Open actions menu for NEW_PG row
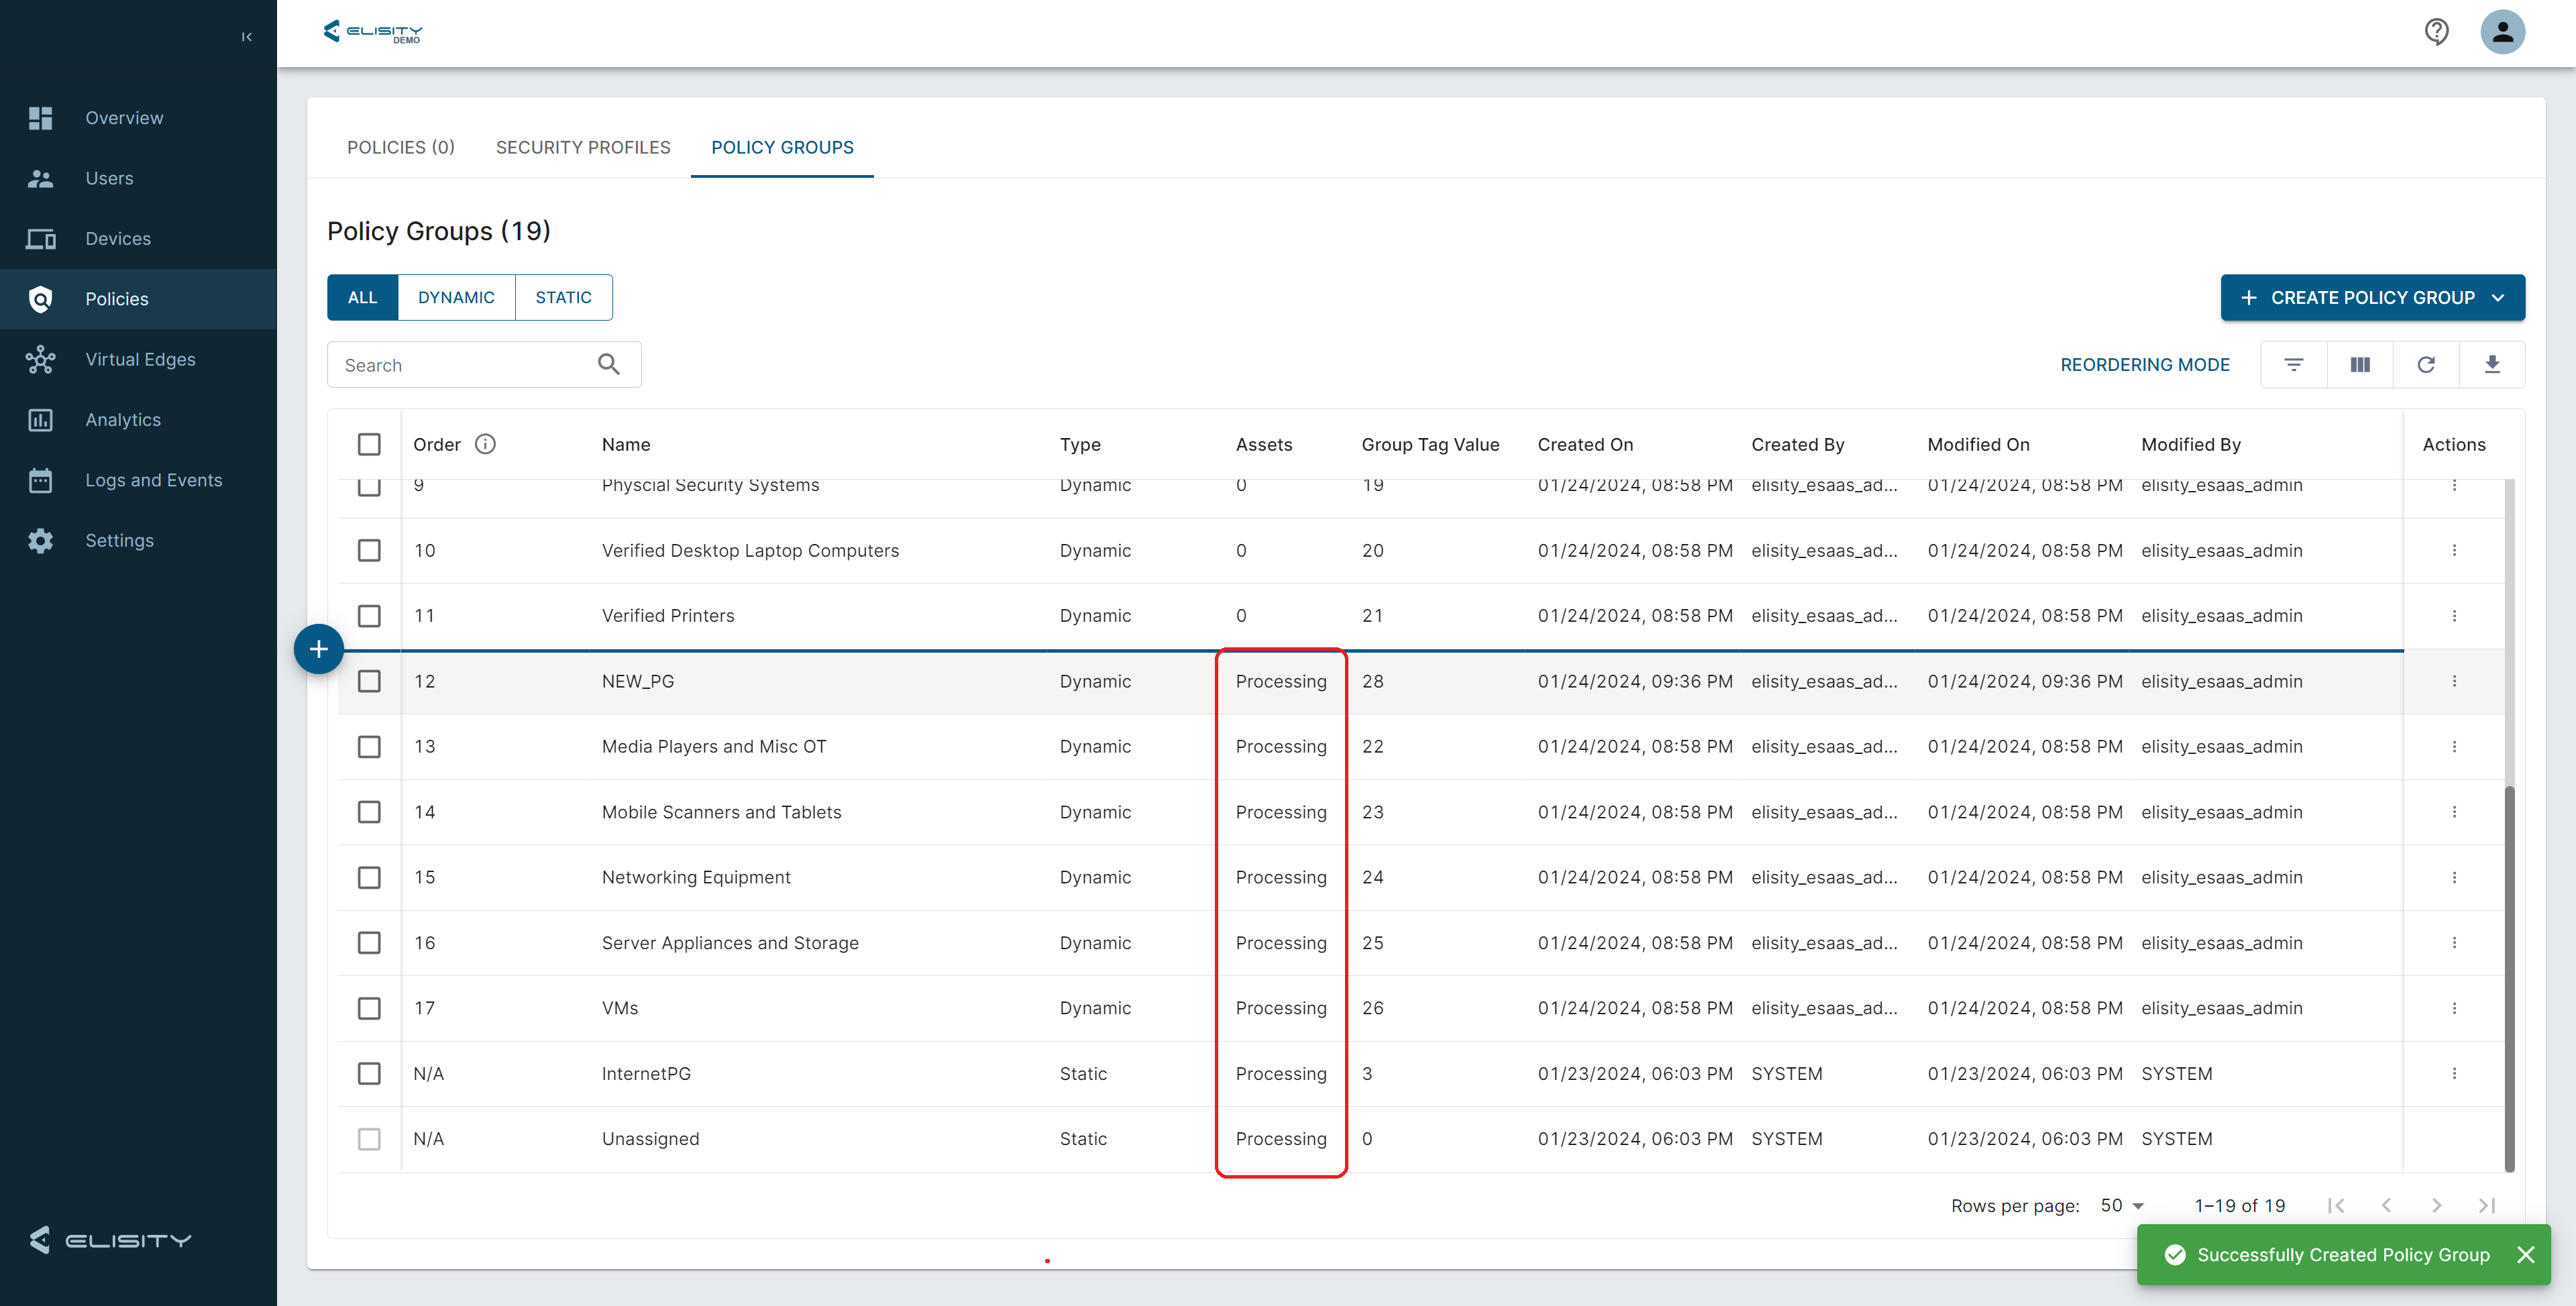Image resolution: width=2576 pixels, height=1306 pixels. click(x=2454, y=681)
